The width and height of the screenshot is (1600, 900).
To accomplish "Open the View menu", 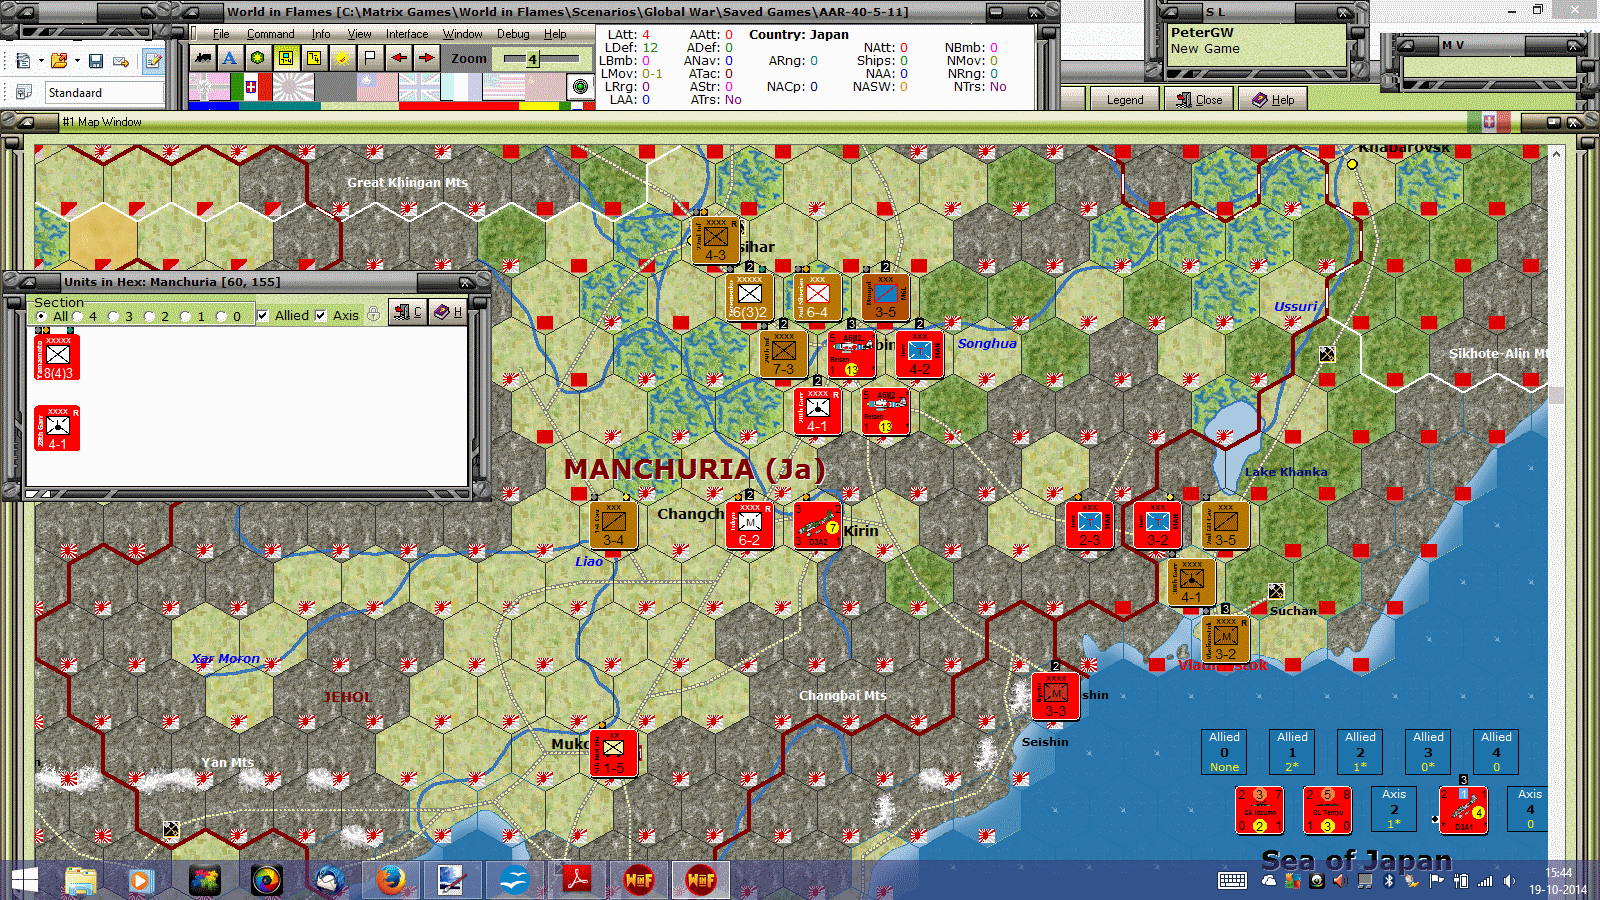I will pyautogui.click(x=359, y=34).
